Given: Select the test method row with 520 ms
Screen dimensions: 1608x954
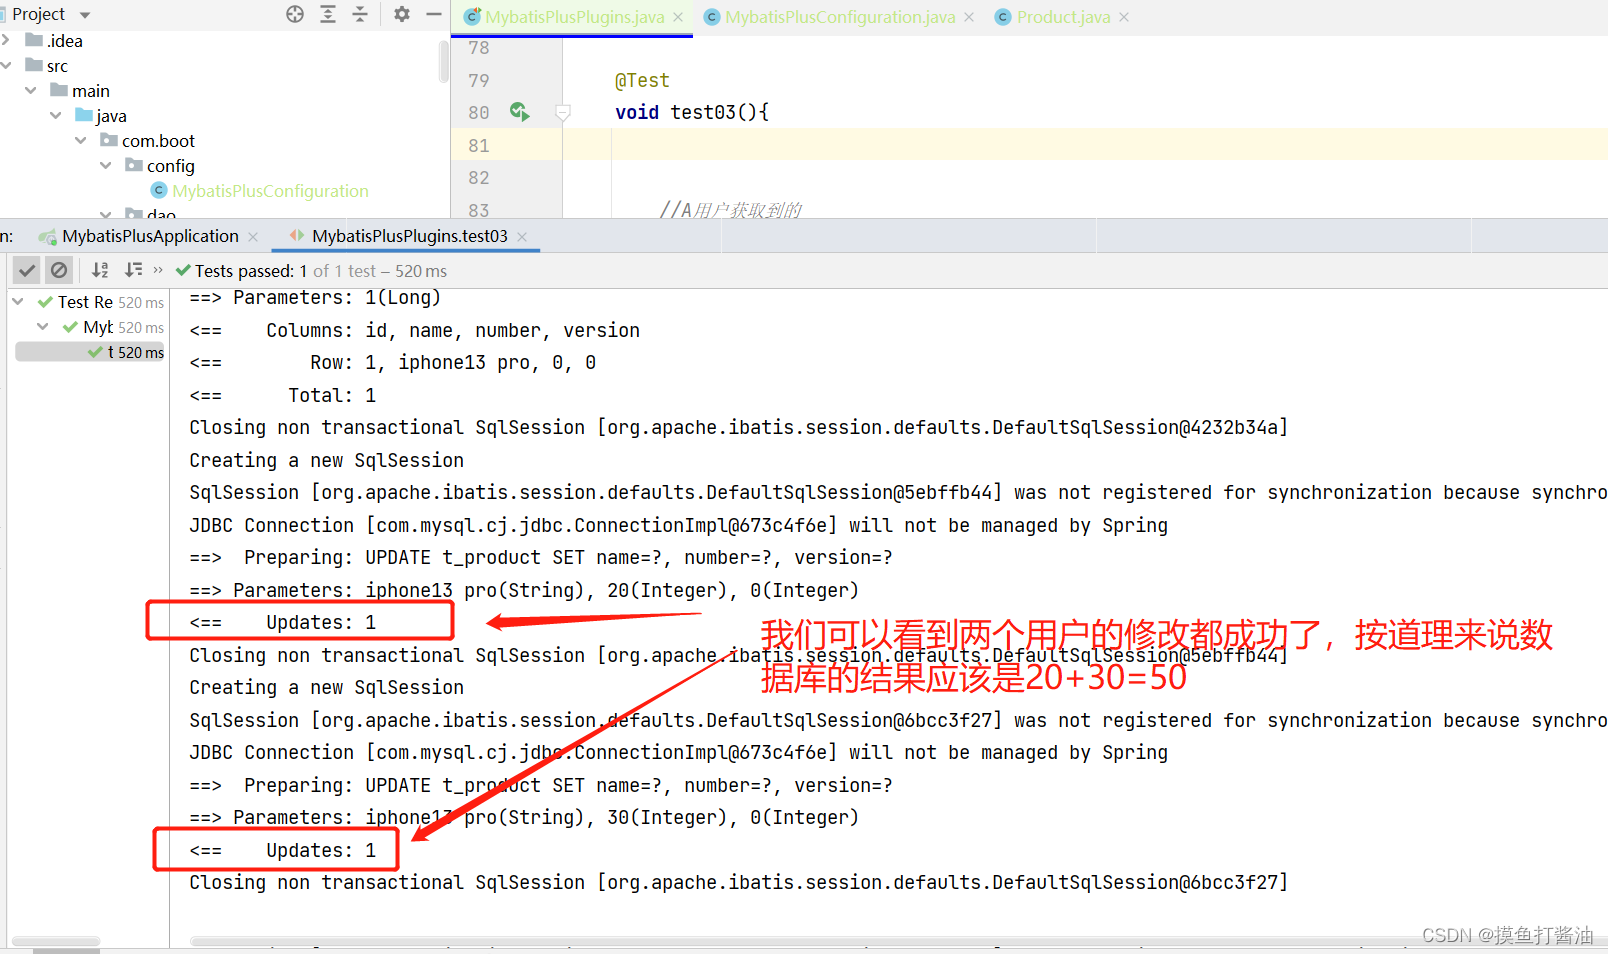Looking at the screenshot, I should pos(90,352).
